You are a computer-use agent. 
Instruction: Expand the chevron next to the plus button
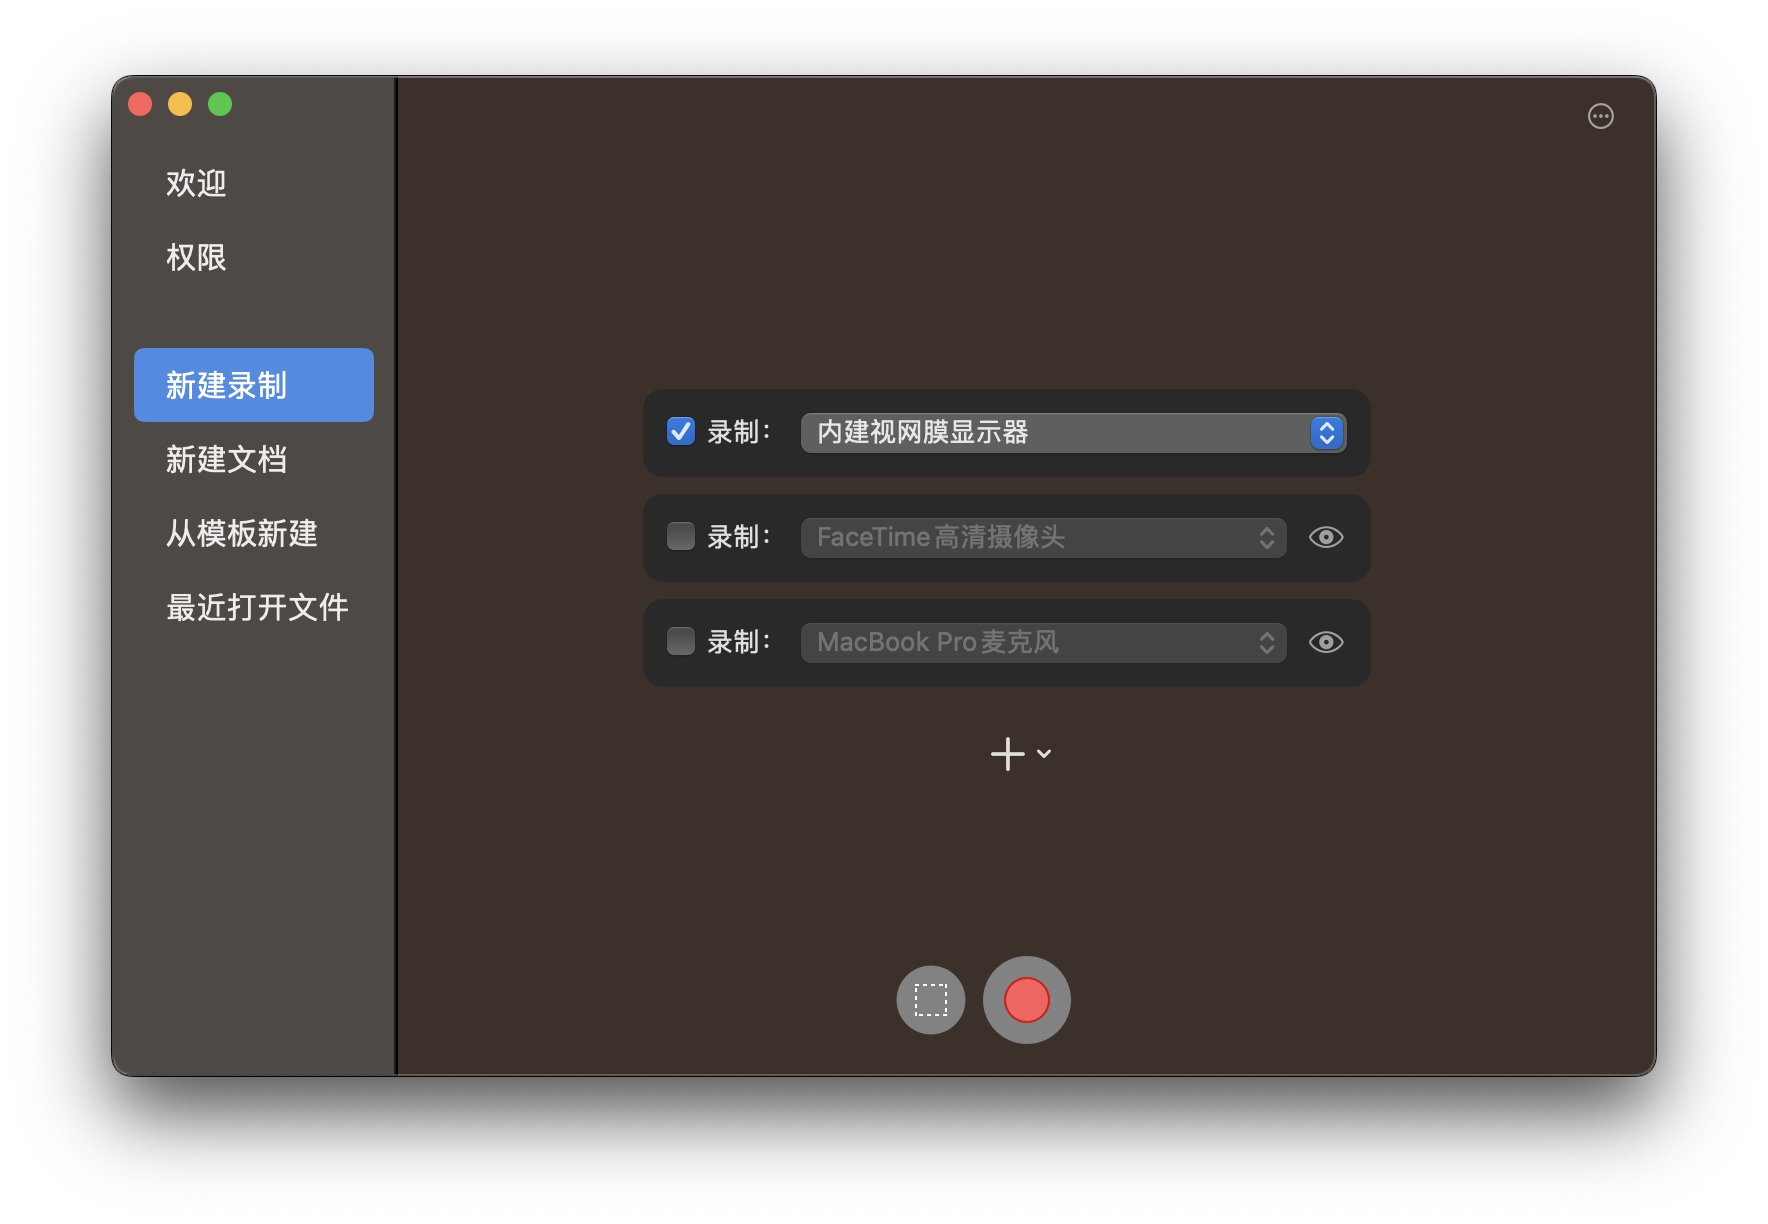(1044, 756)
